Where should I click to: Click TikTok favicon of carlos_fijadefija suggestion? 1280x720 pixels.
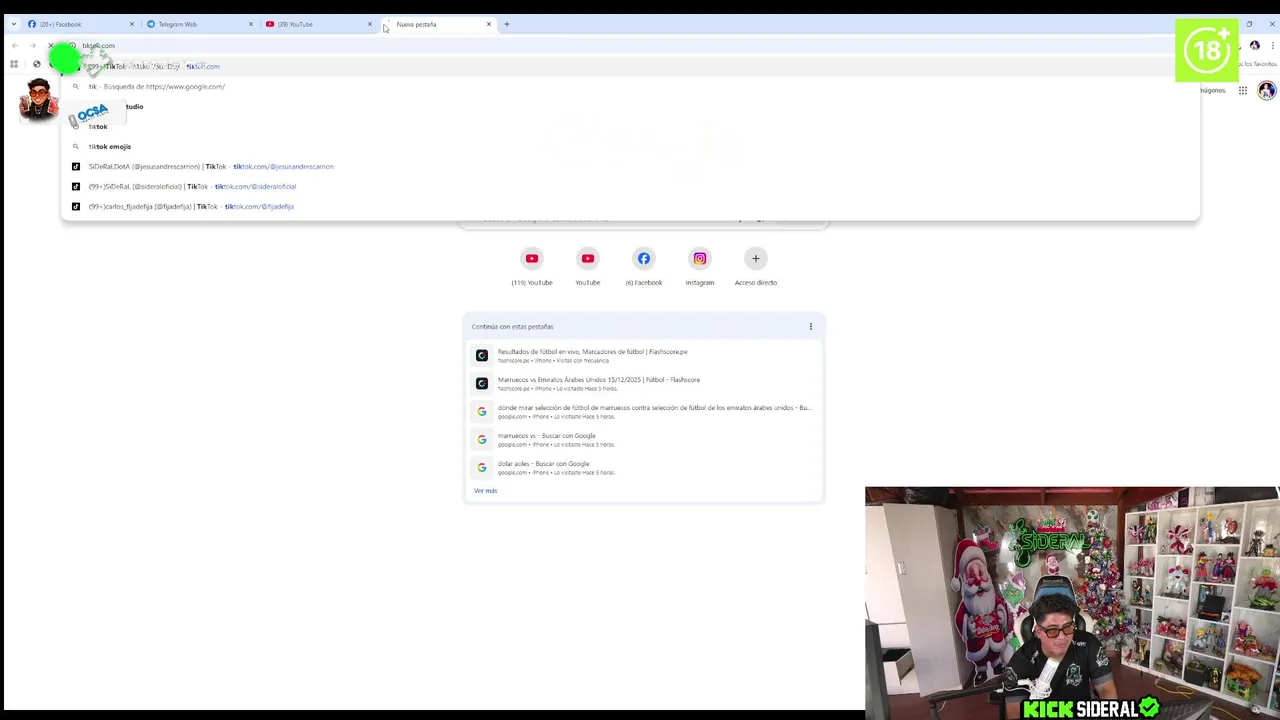pos(75,206)
